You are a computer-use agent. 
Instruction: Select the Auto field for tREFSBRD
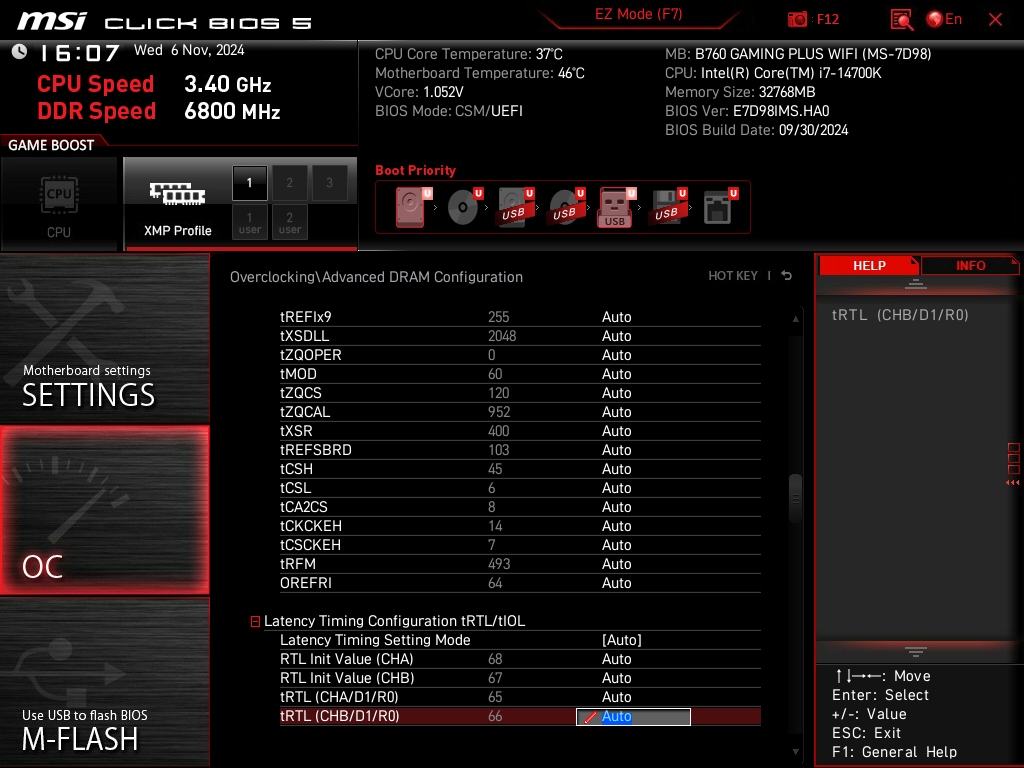coord(616,450)
